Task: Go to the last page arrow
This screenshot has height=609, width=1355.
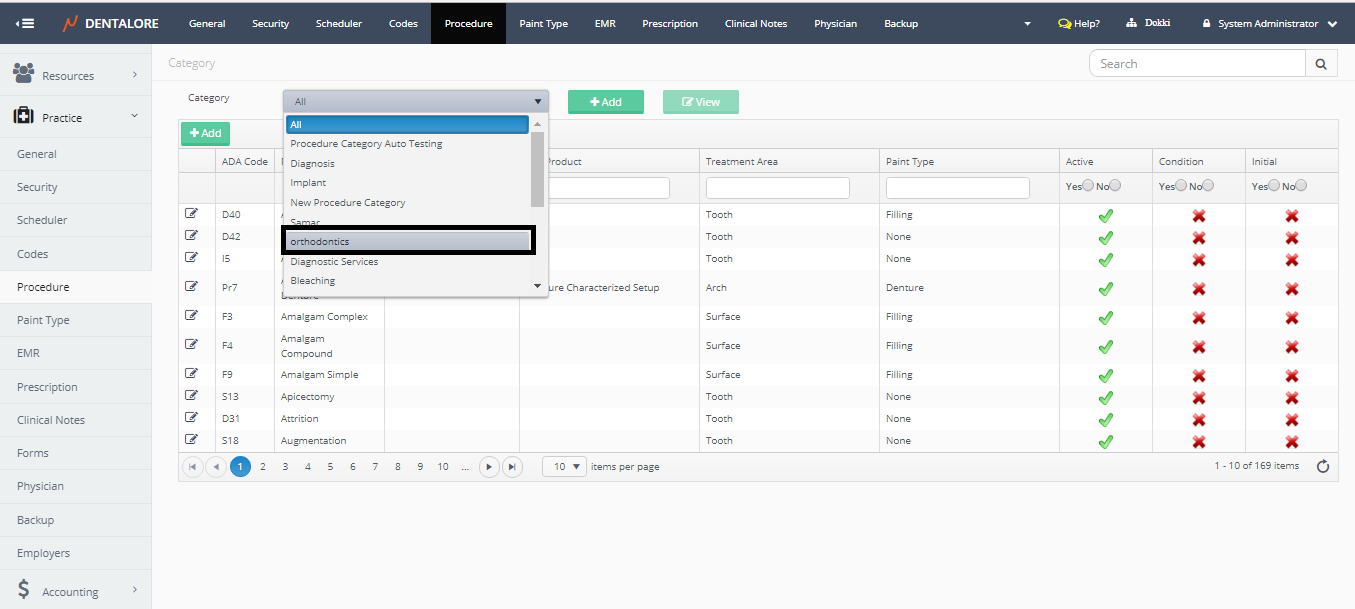Action: [512, 466]
